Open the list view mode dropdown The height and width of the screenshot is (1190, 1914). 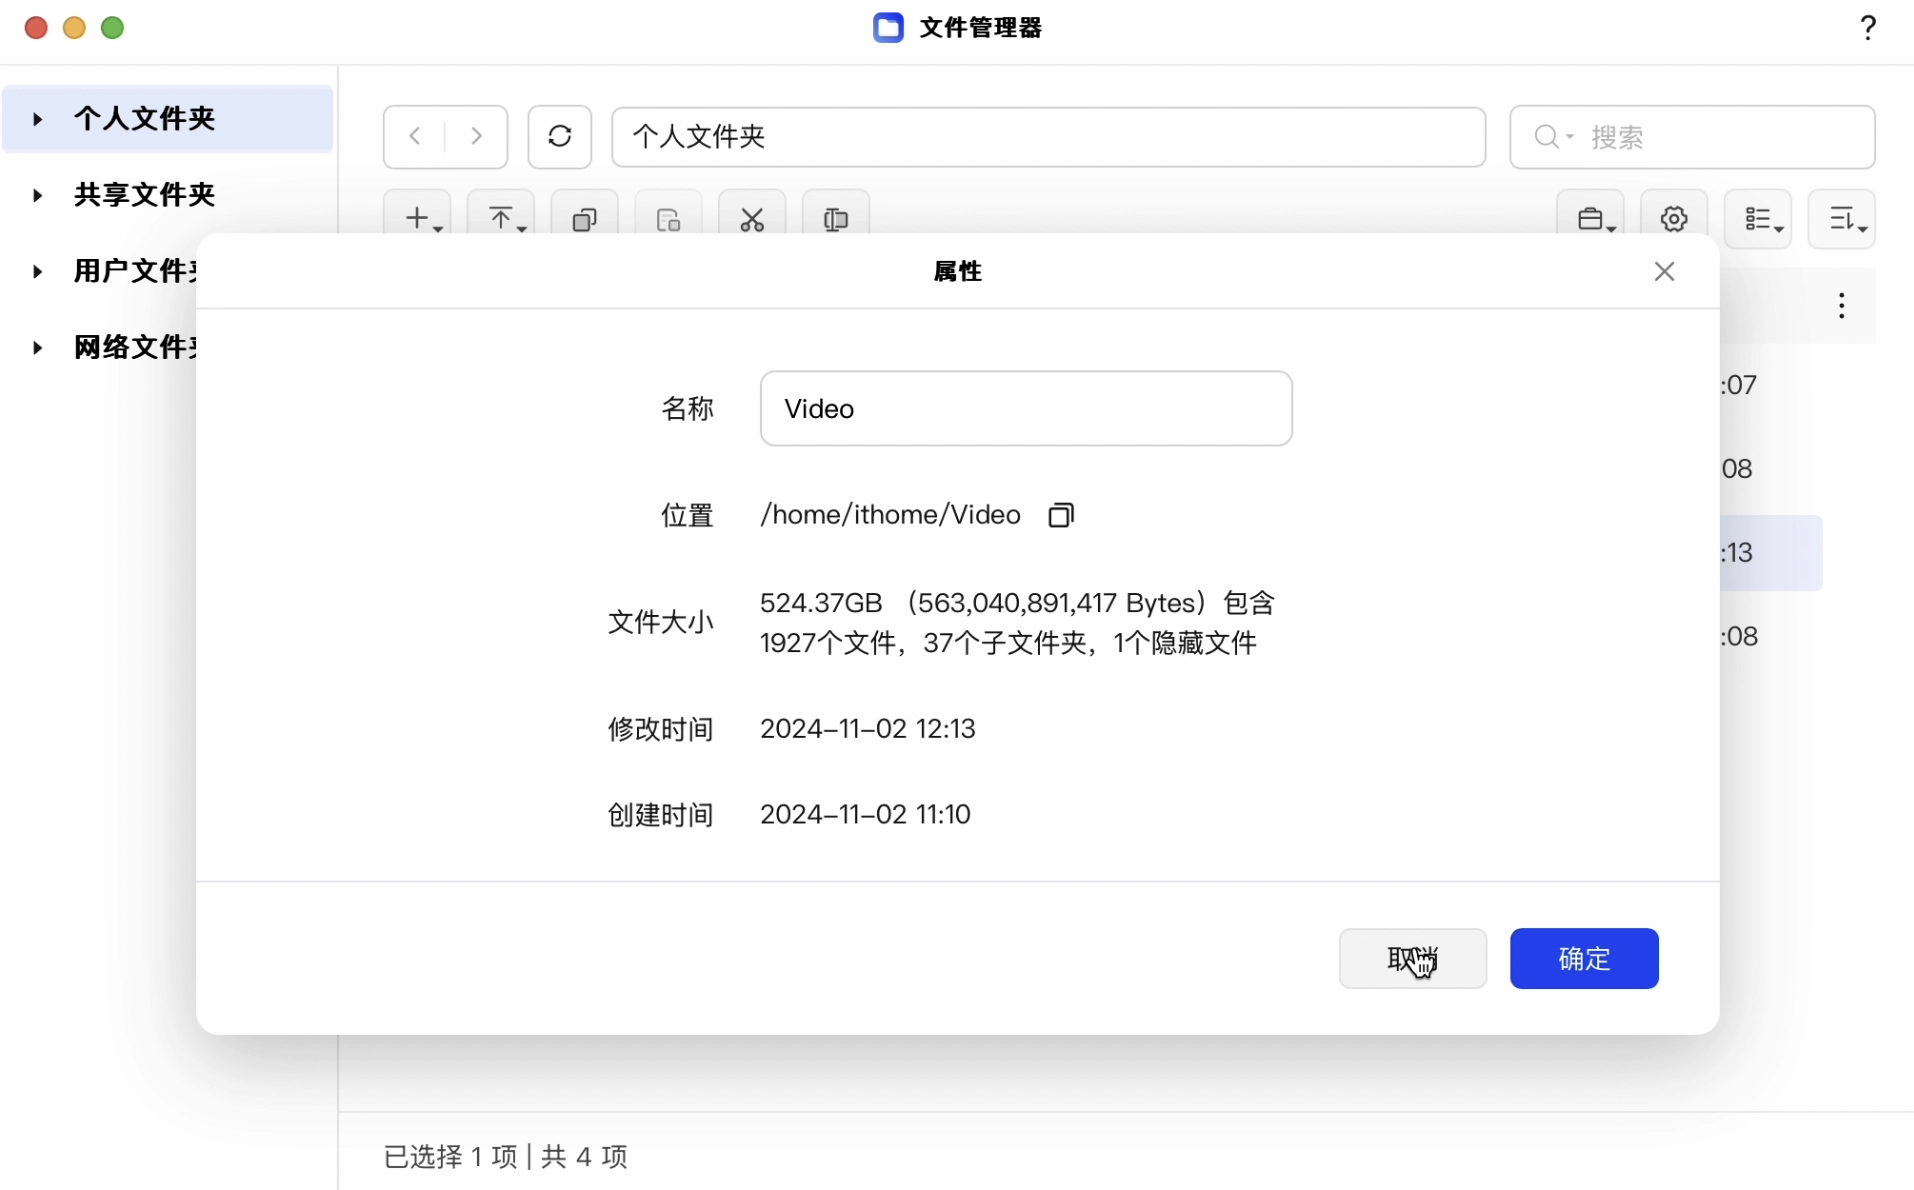point(1763,218)
